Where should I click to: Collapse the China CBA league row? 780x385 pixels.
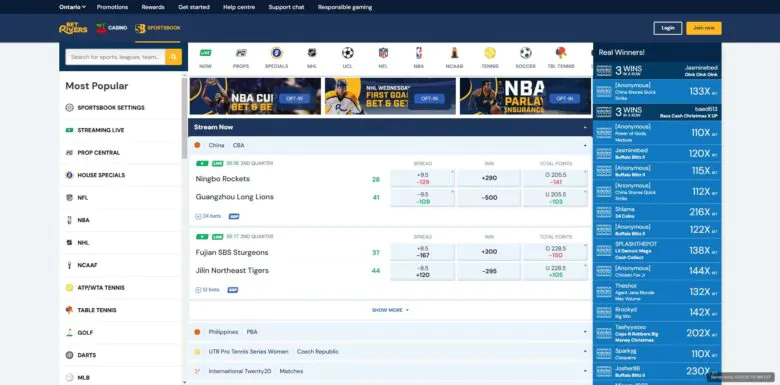[x=585, y=145]
